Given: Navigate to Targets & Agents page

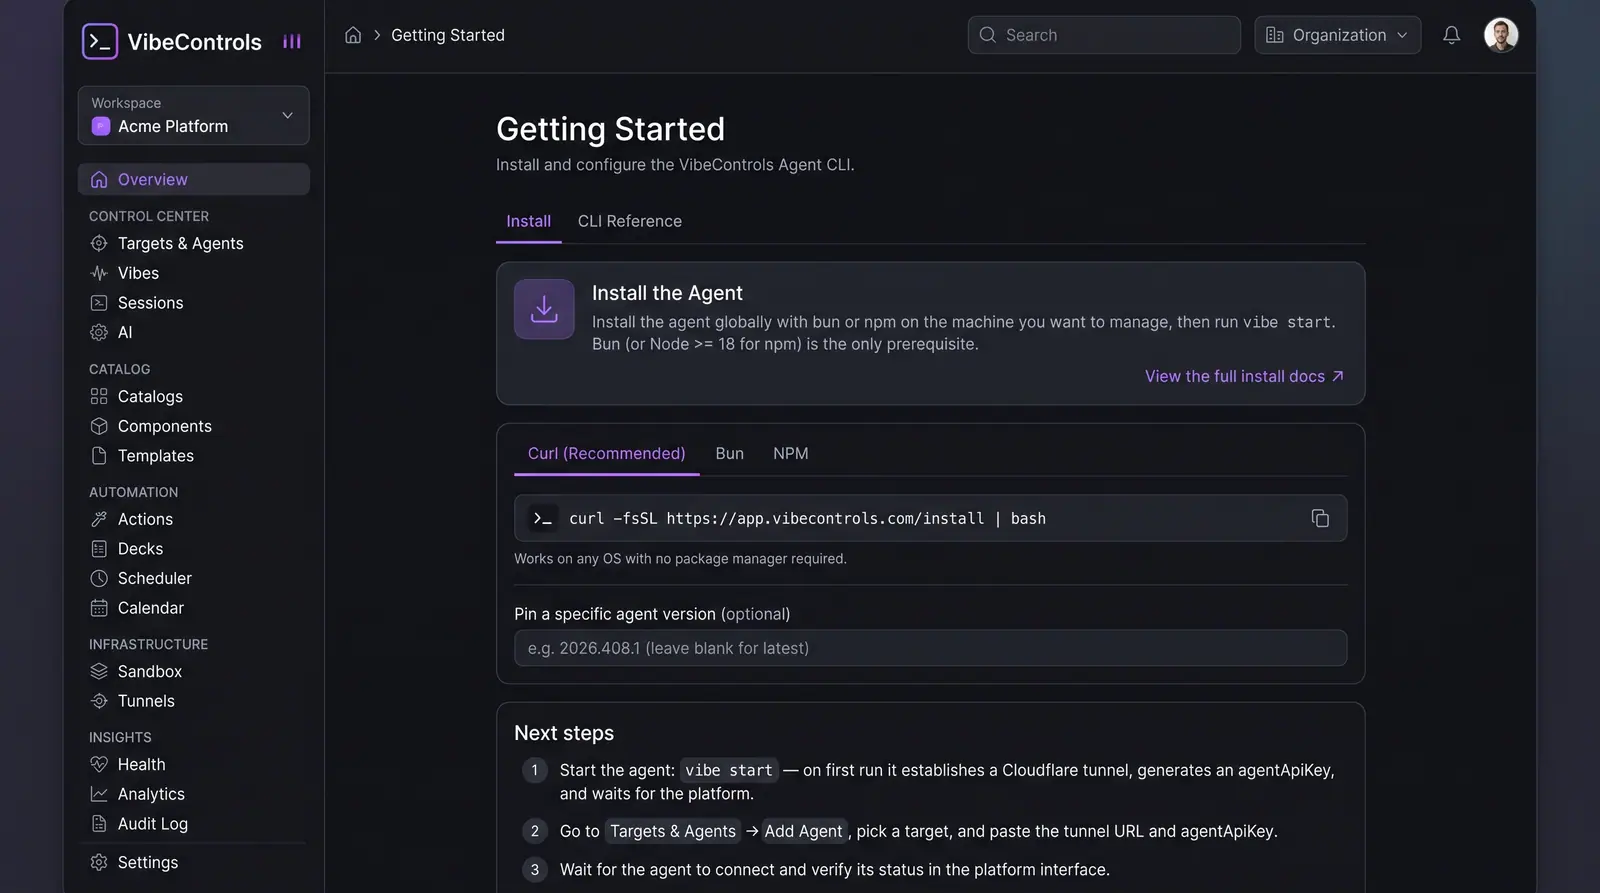Looking at the screenshot, I should [x=181, y=243].
